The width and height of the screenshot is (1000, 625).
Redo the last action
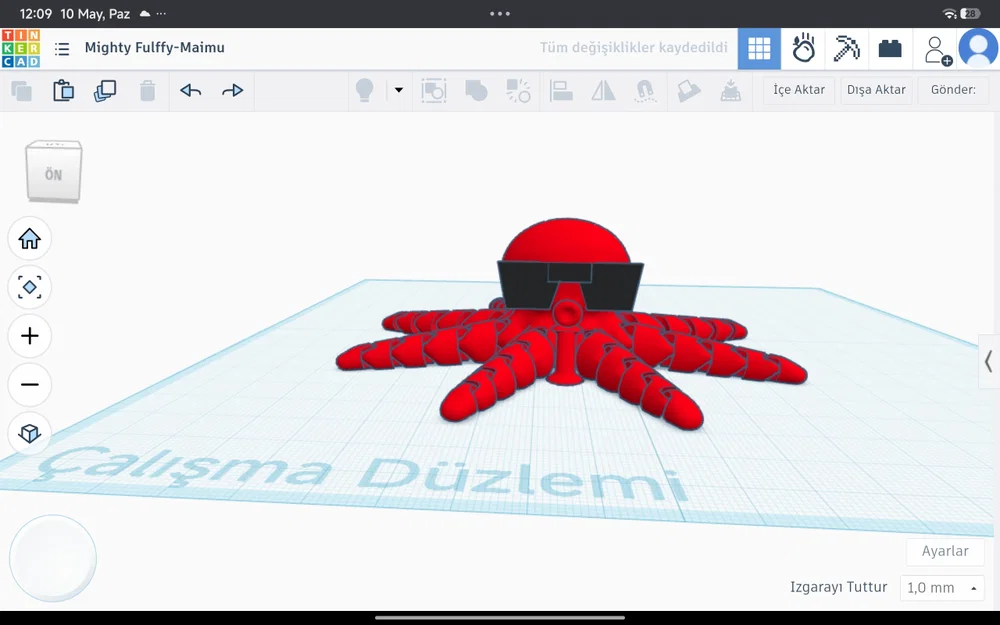pos(232,91)
